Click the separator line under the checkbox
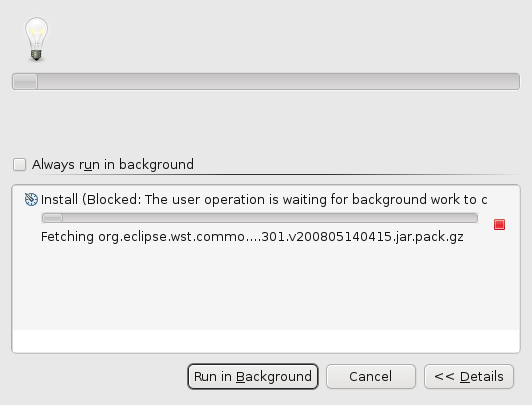Viewport: 532px width, 405px height. 276,175
